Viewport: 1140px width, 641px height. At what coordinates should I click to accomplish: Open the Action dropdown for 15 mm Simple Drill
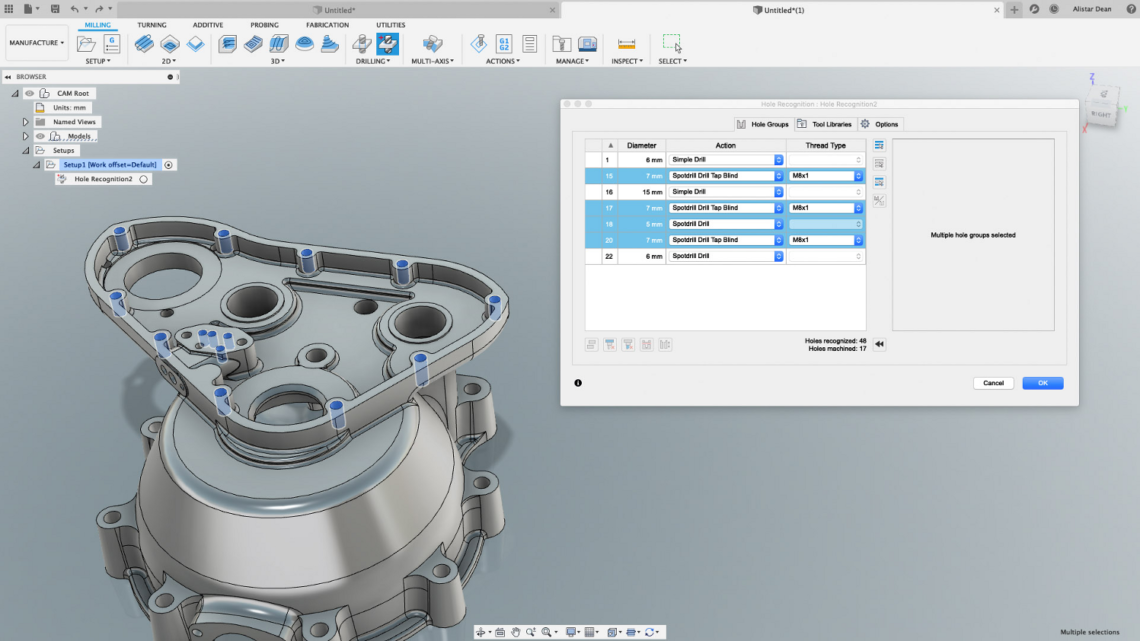779,190
